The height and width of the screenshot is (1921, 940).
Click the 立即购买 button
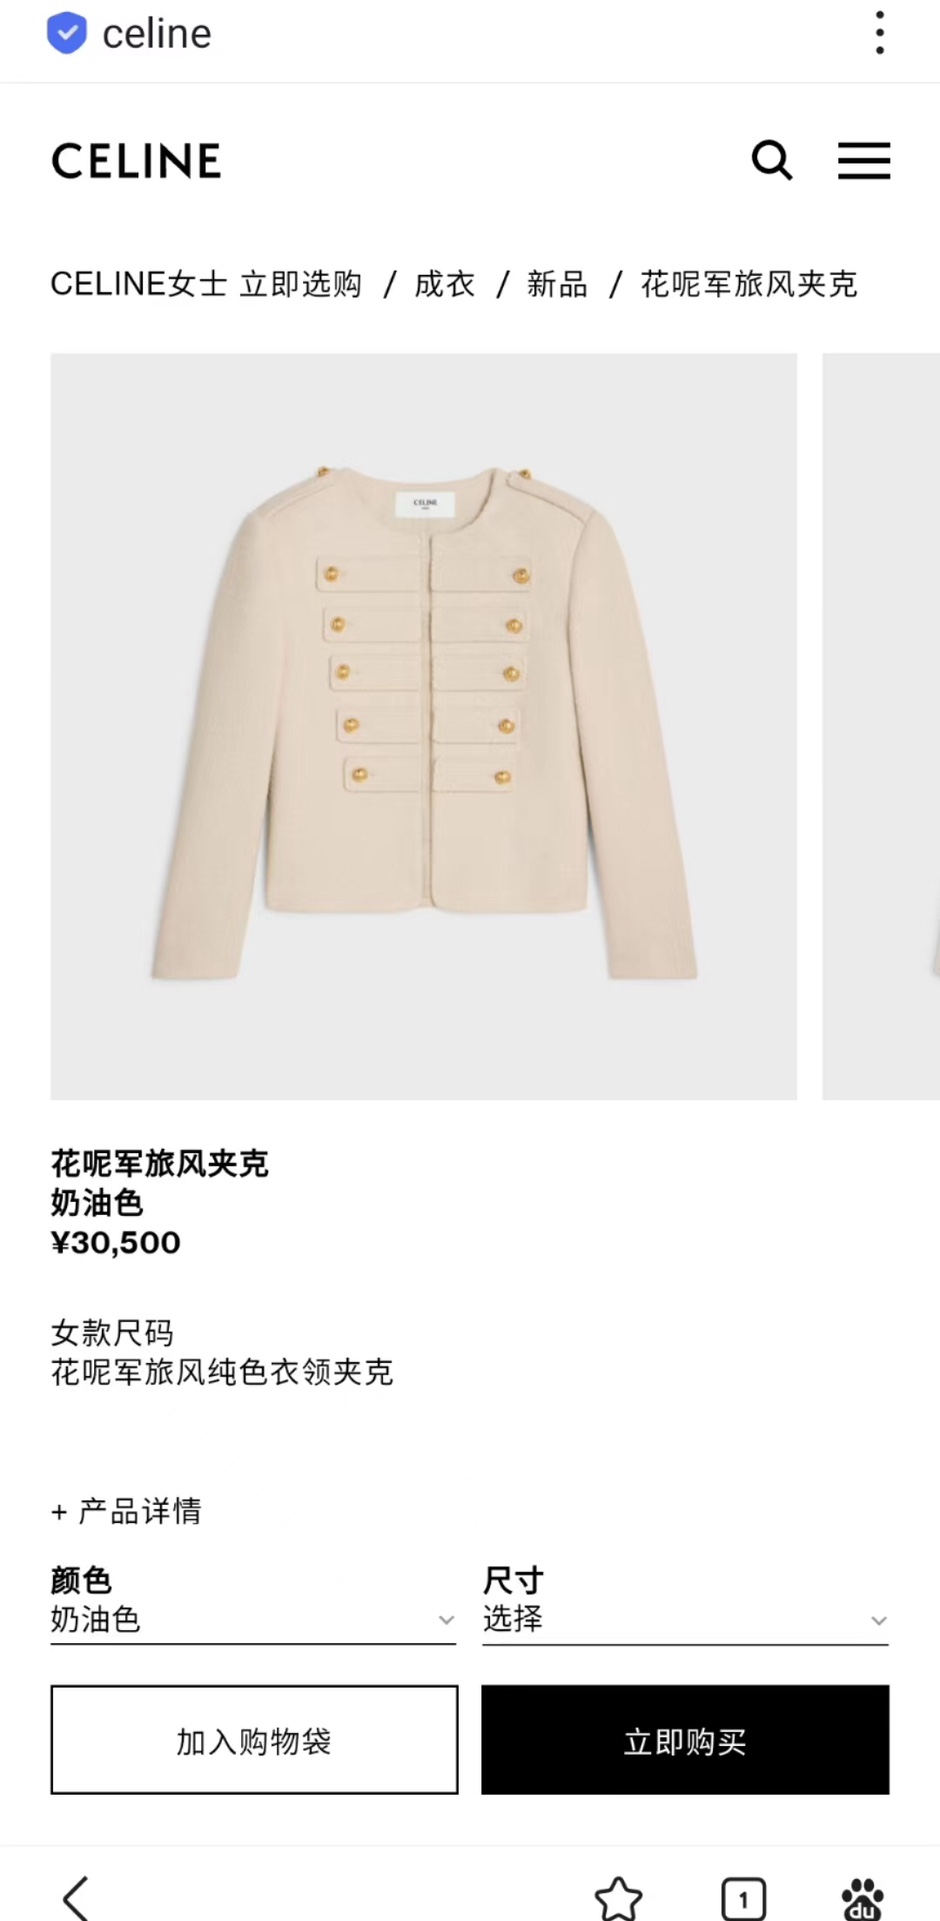(685, 1740)
